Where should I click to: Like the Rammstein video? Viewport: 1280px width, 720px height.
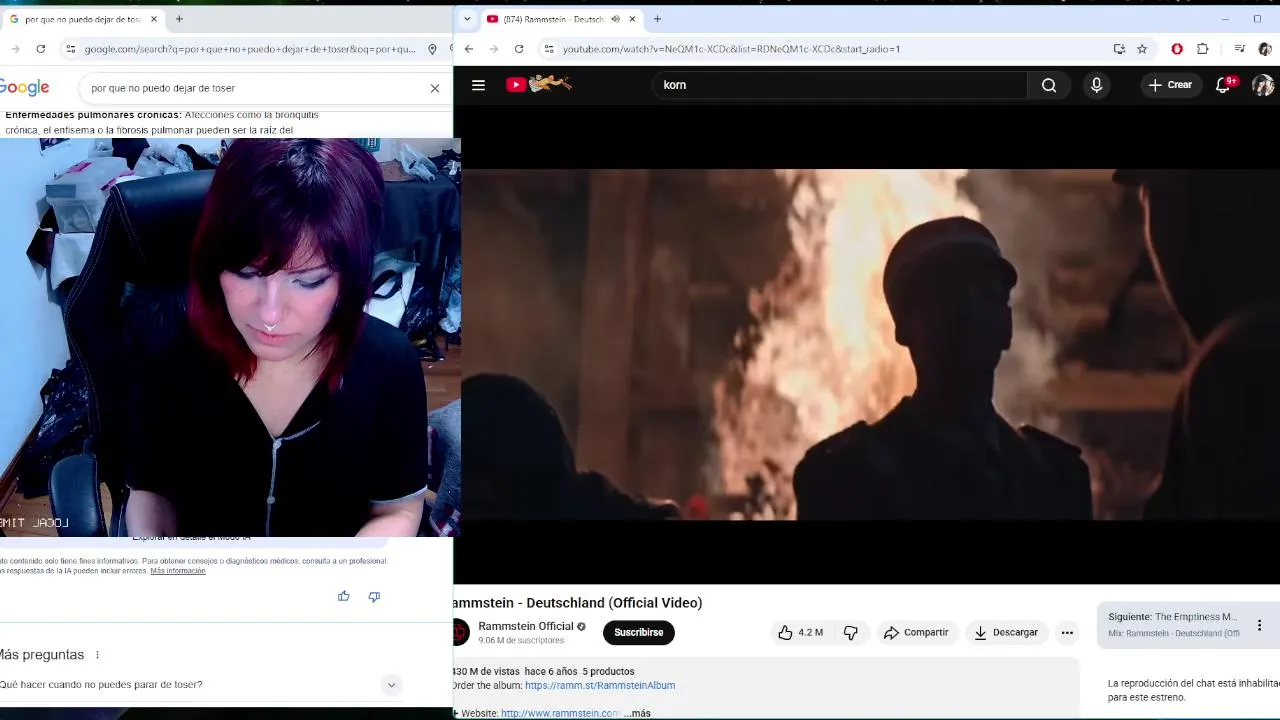point(800,632)
